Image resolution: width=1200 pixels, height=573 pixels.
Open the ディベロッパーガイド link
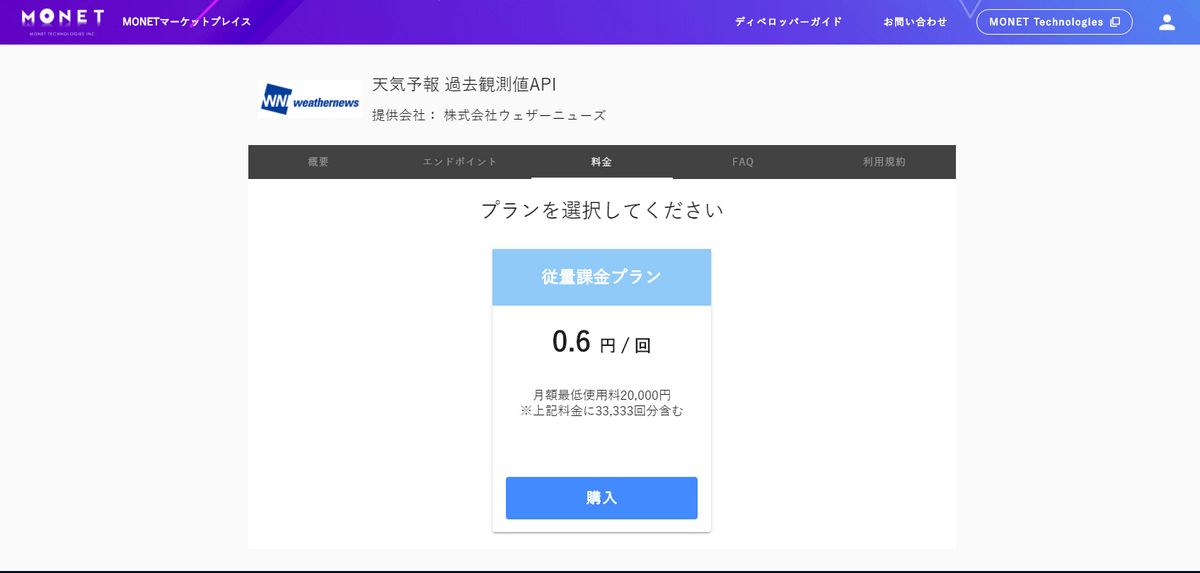788,22
